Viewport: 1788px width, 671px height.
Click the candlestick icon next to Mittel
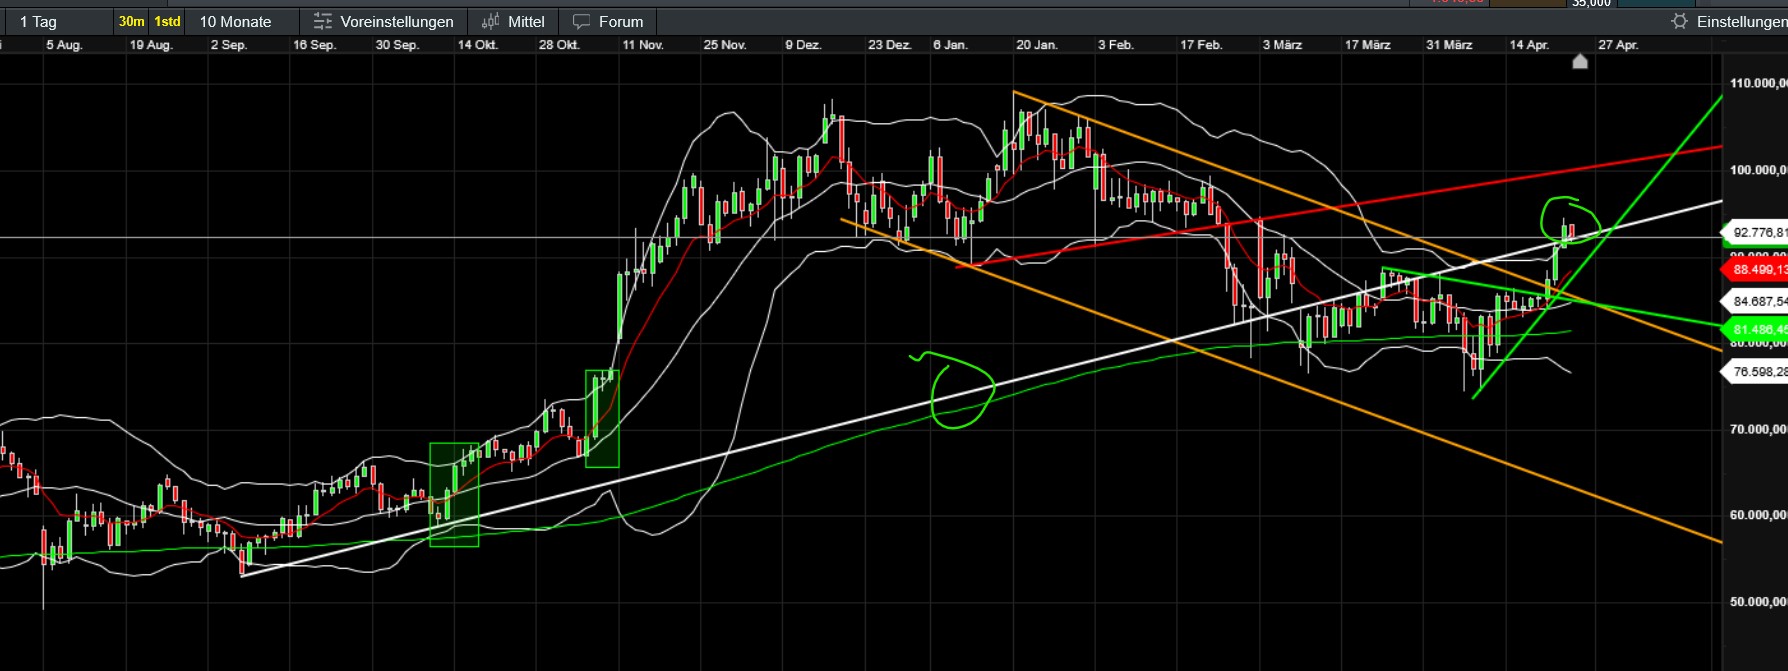[x=491, y=21]
